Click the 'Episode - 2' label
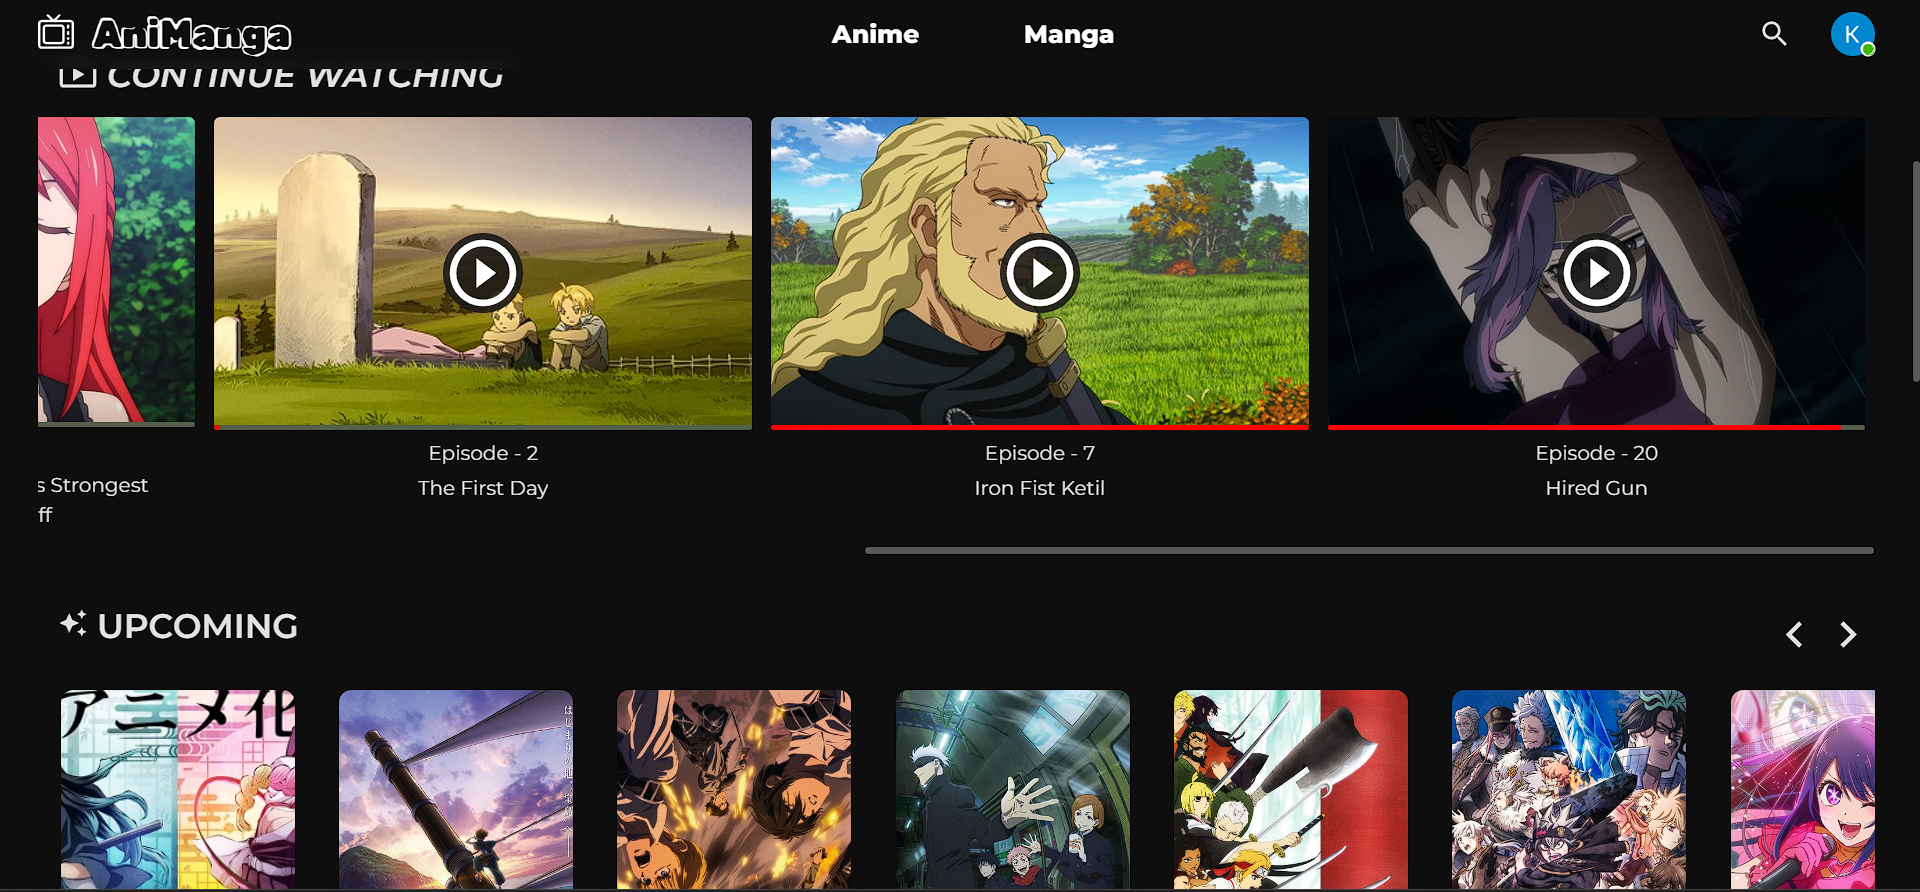The height and width of the screenshot is (892, 1920). [483, 453]
